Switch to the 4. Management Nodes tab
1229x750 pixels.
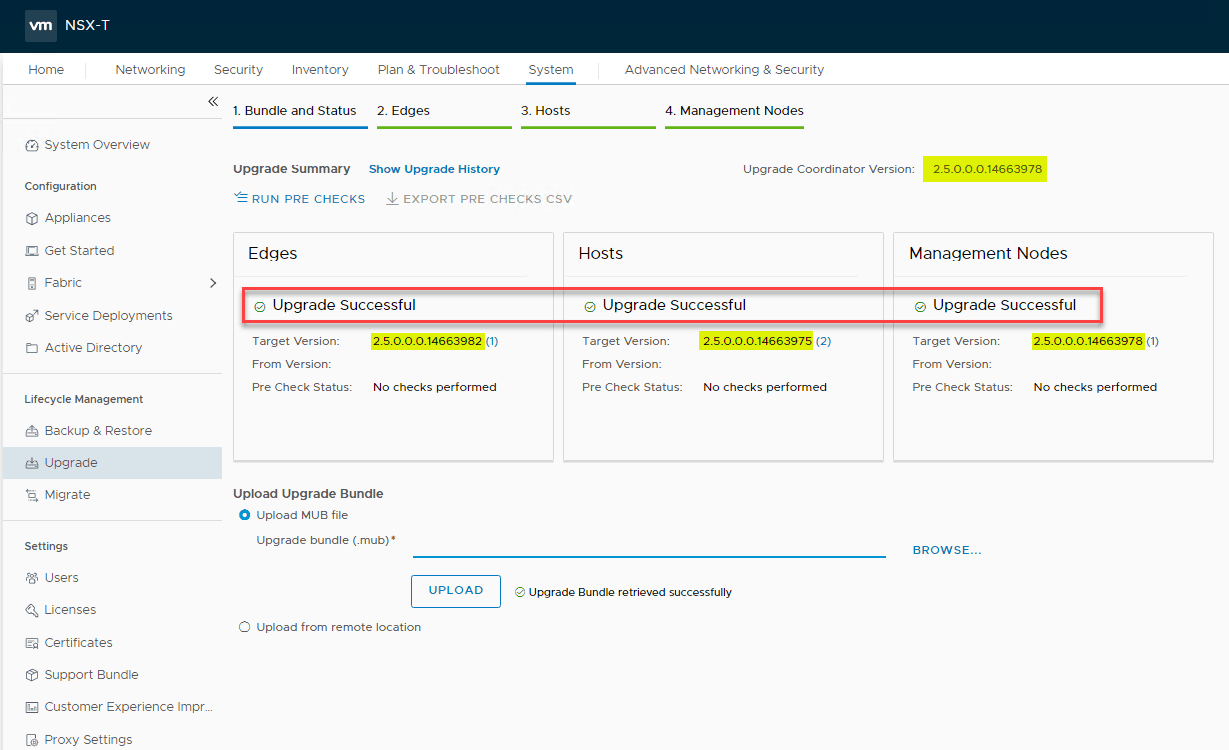734,110
